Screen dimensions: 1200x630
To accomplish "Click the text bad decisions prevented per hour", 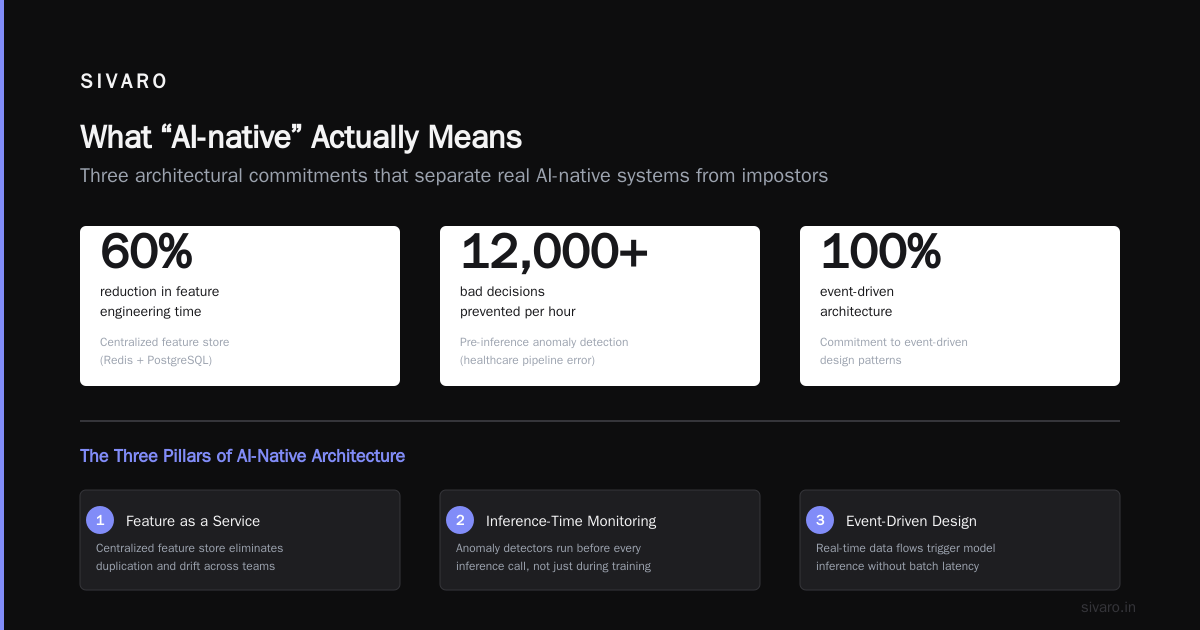I will click(518, 301).
